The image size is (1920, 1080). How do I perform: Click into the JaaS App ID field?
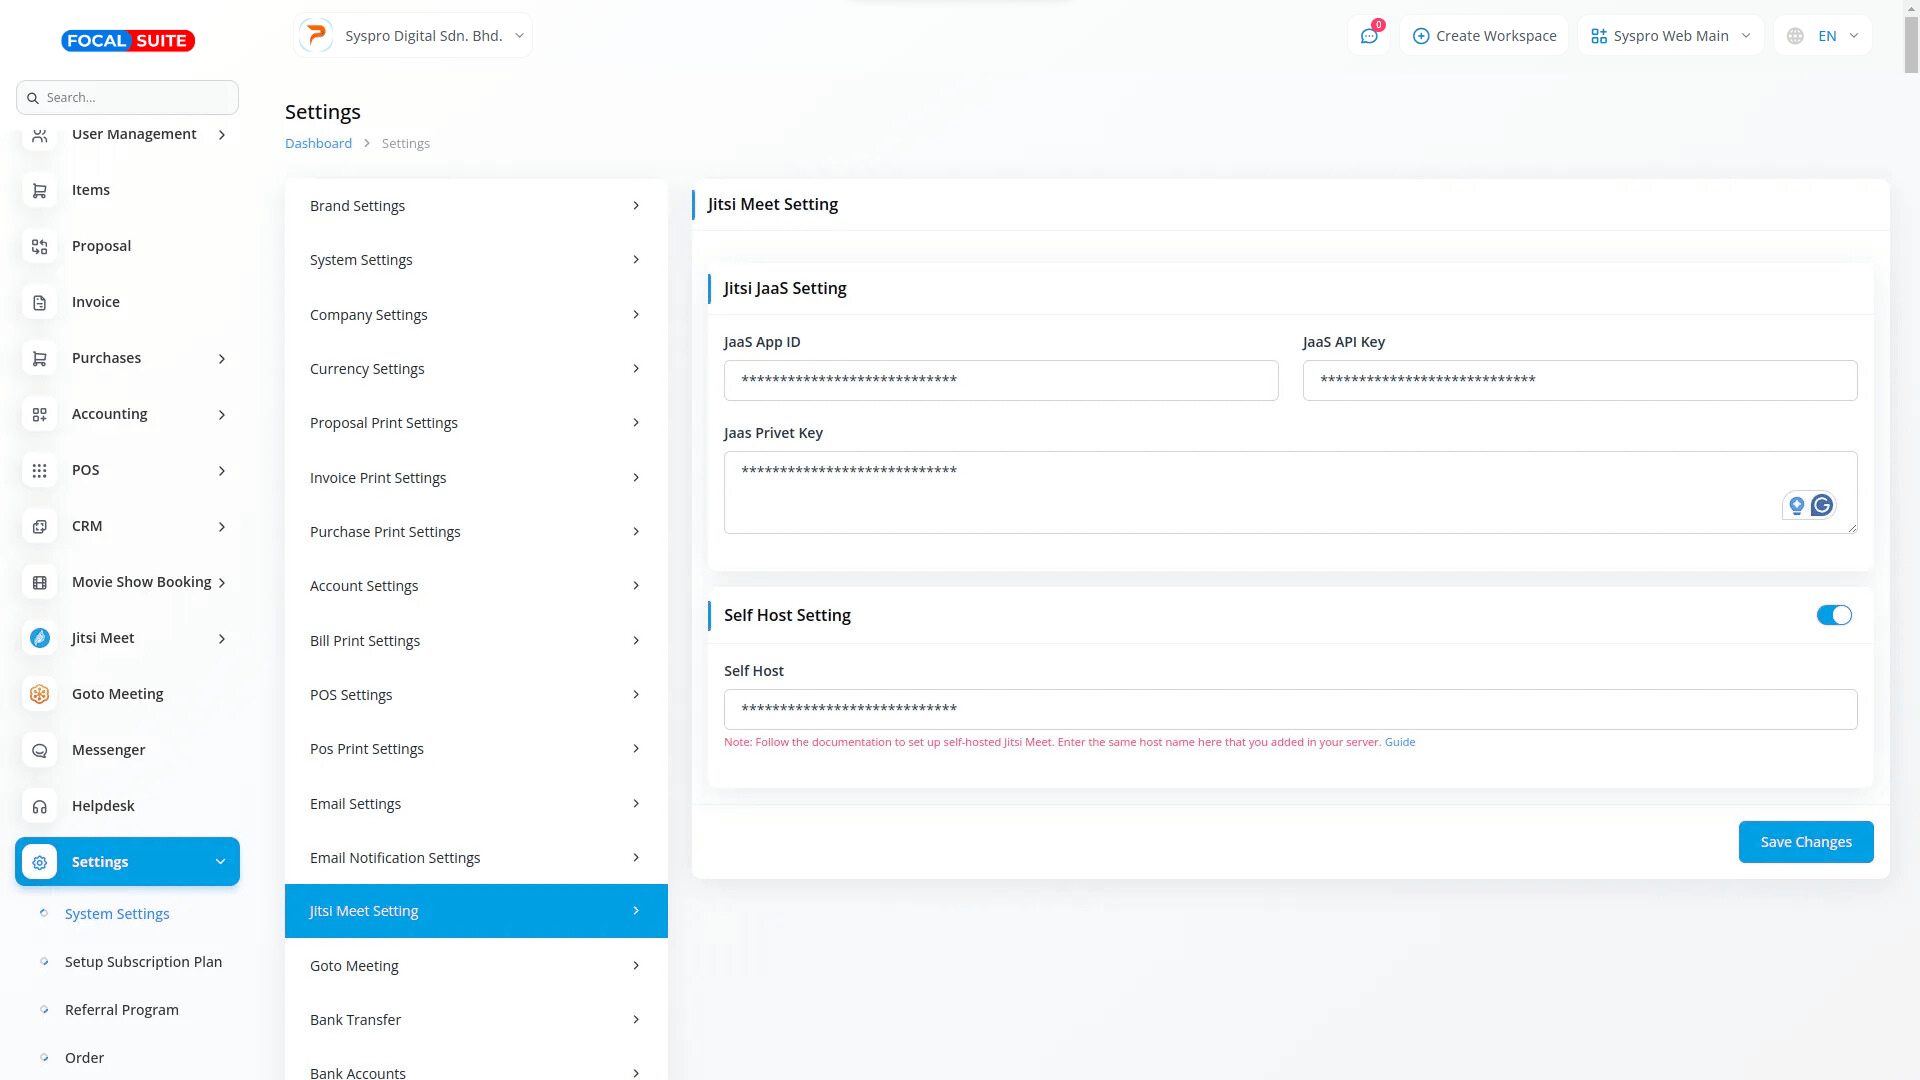[1000, 380]
